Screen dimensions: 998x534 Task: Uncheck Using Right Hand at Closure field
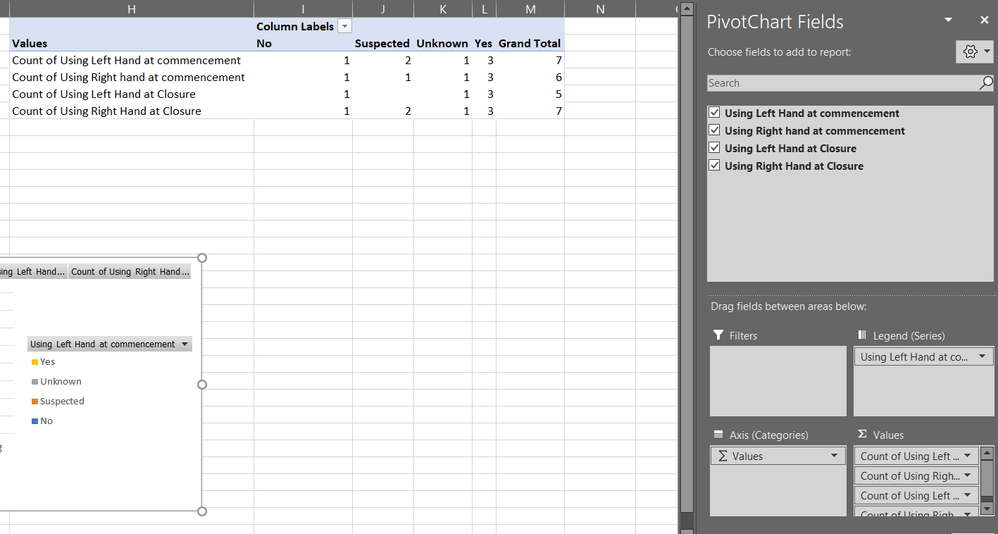(715, 165)
